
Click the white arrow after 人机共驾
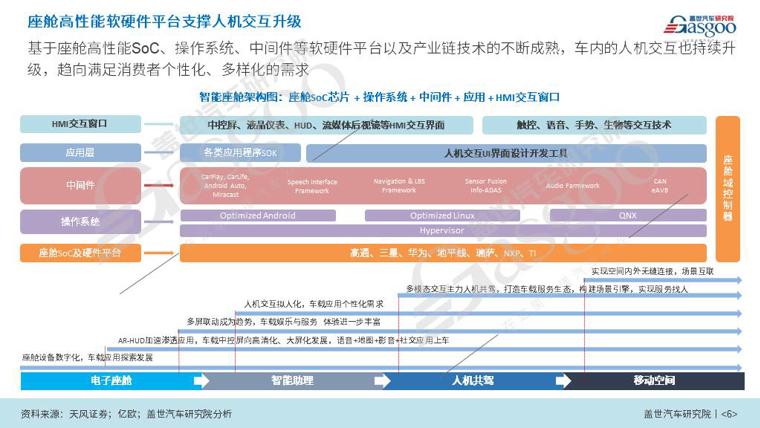563,380
